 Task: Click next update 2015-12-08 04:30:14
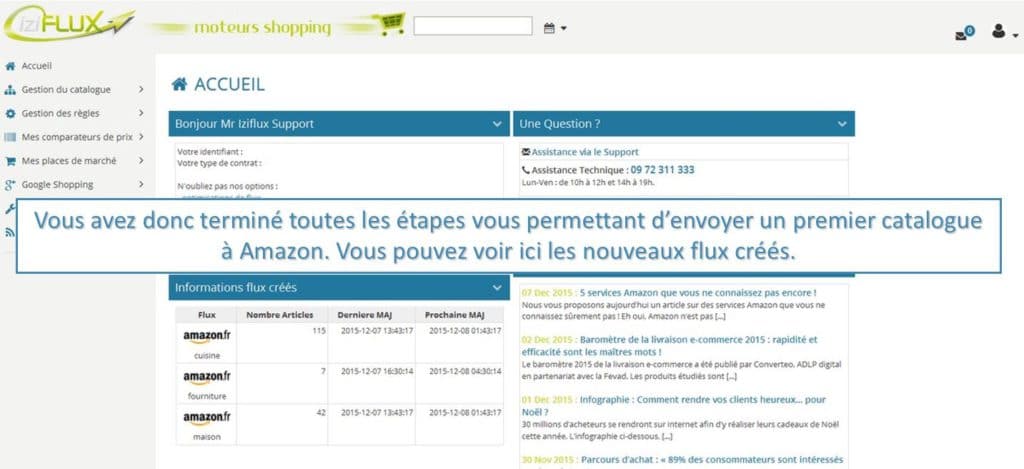point(465,371)
